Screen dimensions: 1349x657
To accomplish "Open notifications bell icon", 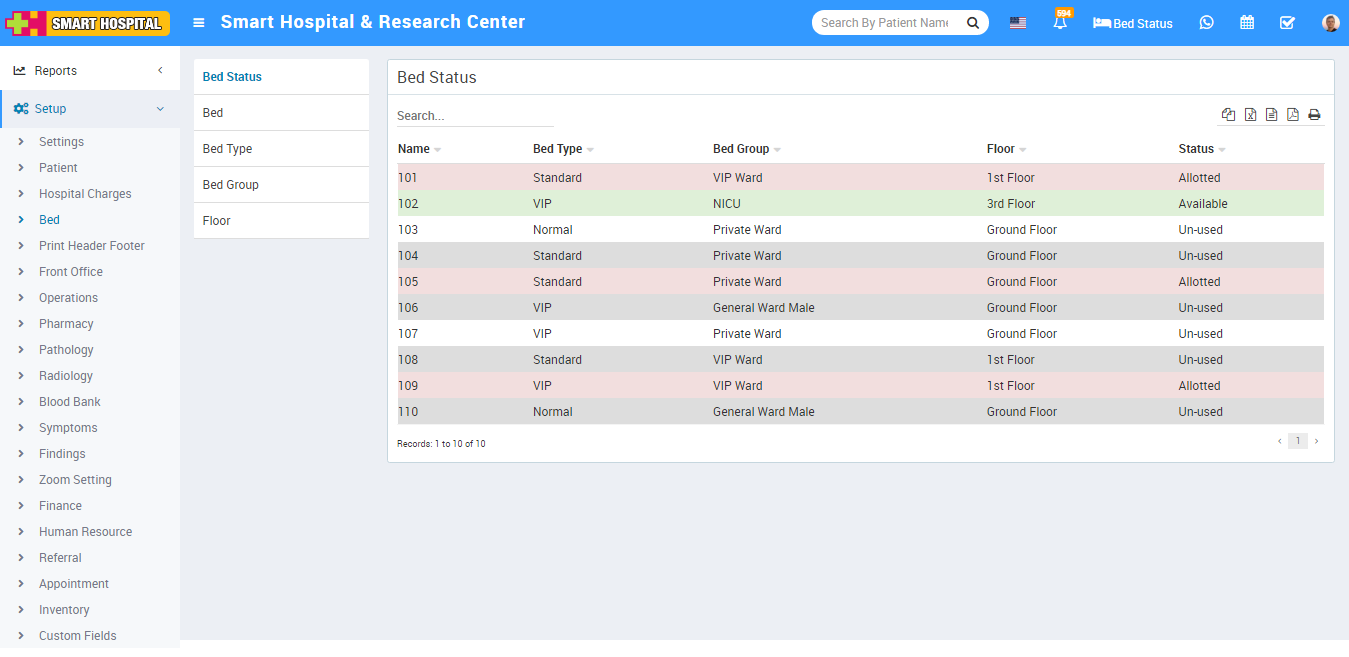I will (1060, 23).
